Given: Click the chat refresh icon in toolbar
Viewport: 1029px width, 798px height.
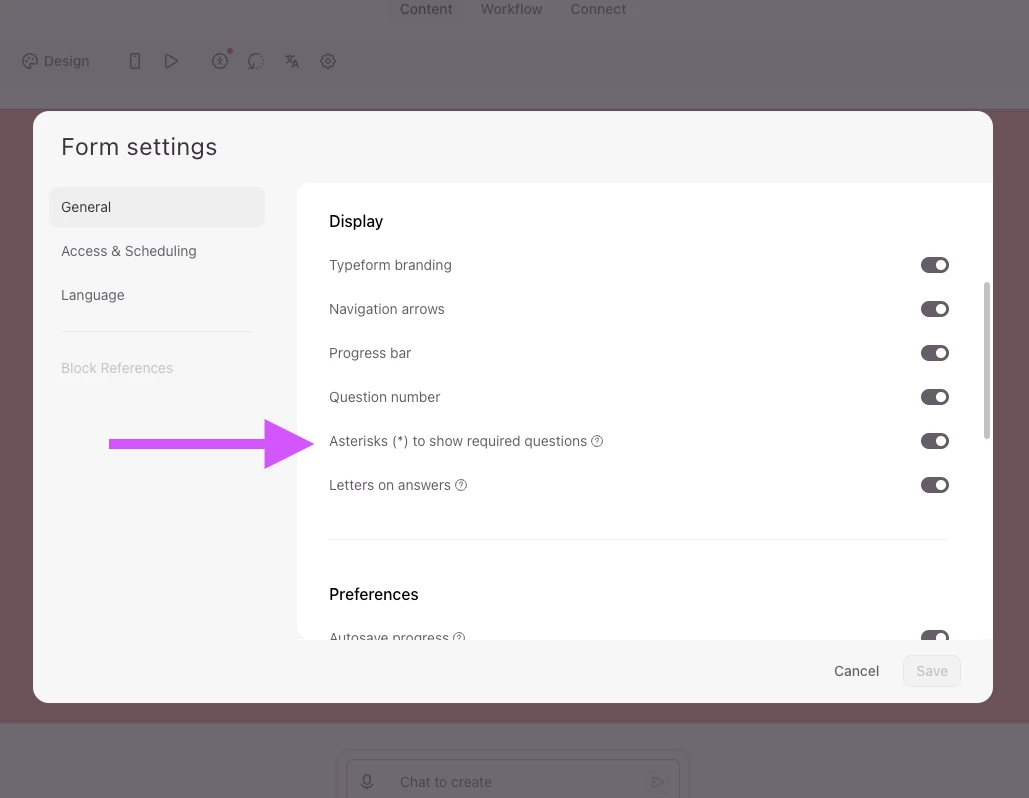Looking at the screenshot, I should [255, 61].
